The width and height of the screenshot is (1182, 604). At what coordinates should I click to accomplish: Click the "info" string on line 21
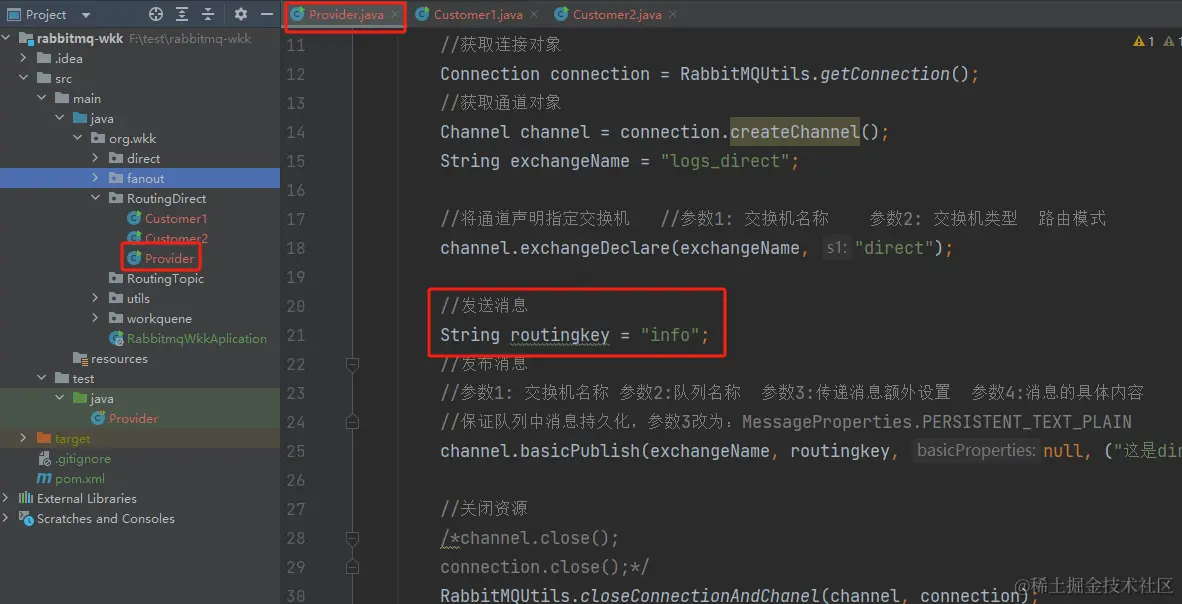click(670, 335)
